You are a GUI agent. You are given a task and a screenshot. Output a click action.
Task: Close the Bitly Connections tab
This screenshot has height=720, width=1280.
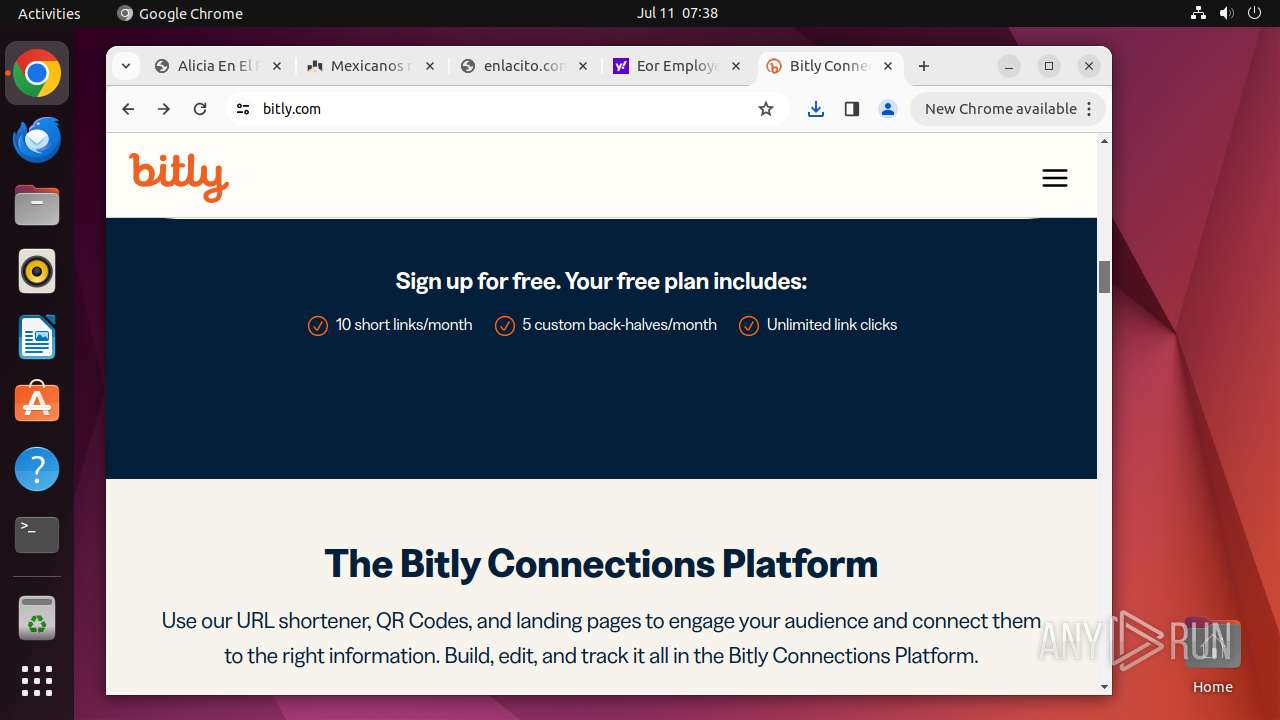pos(888,66)
